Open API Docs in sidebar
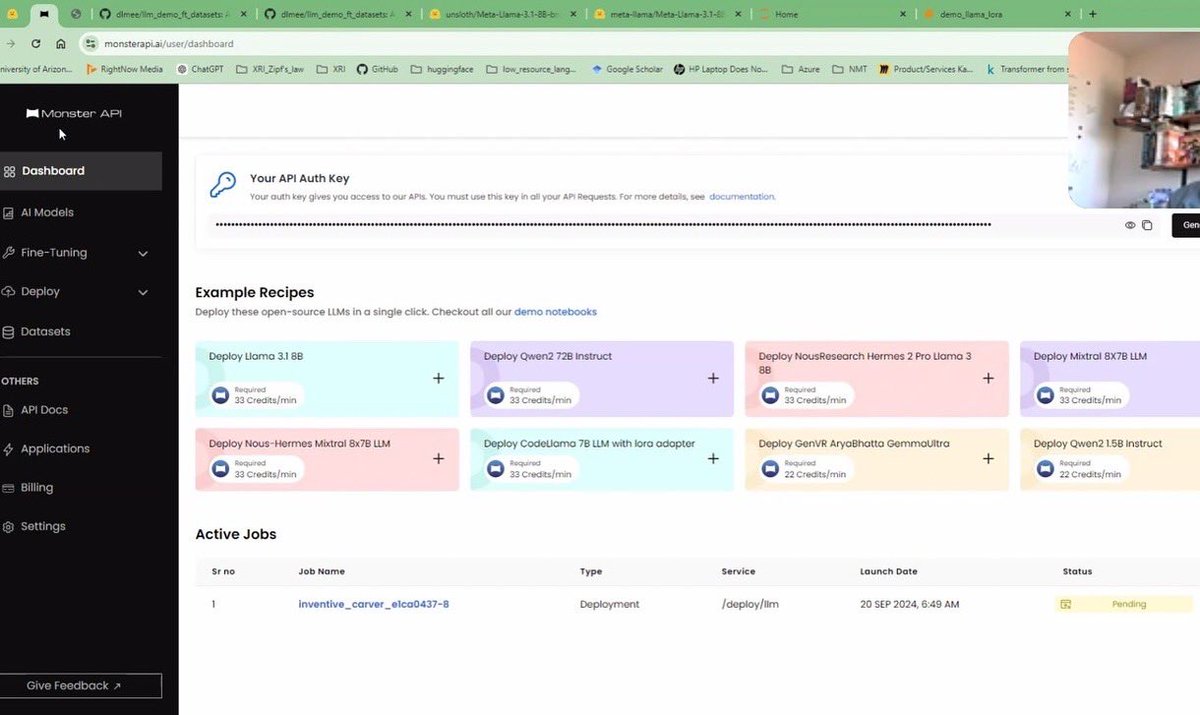This screenshot has height=715, width=1200. point(44,410)
